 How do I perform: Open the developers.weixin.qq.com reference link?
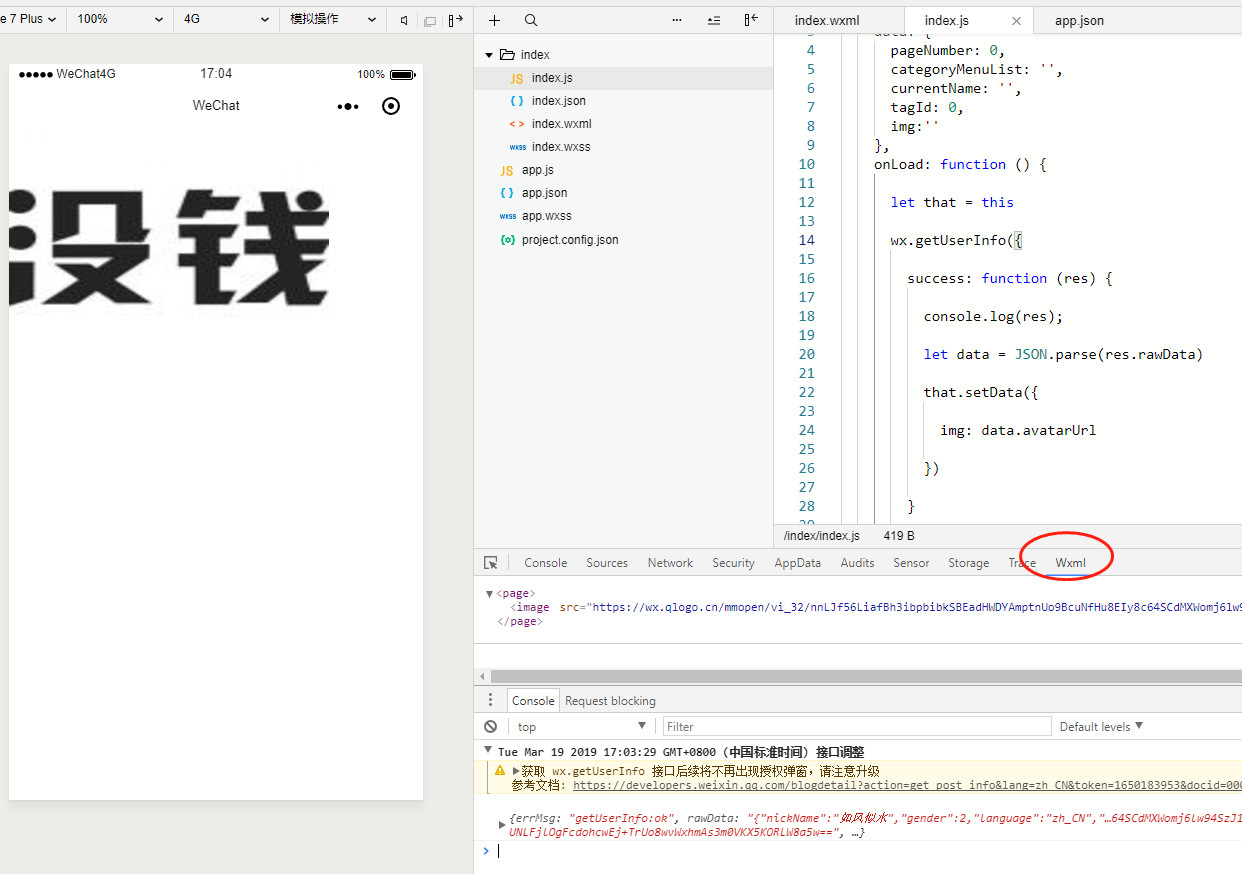[907, 785]
